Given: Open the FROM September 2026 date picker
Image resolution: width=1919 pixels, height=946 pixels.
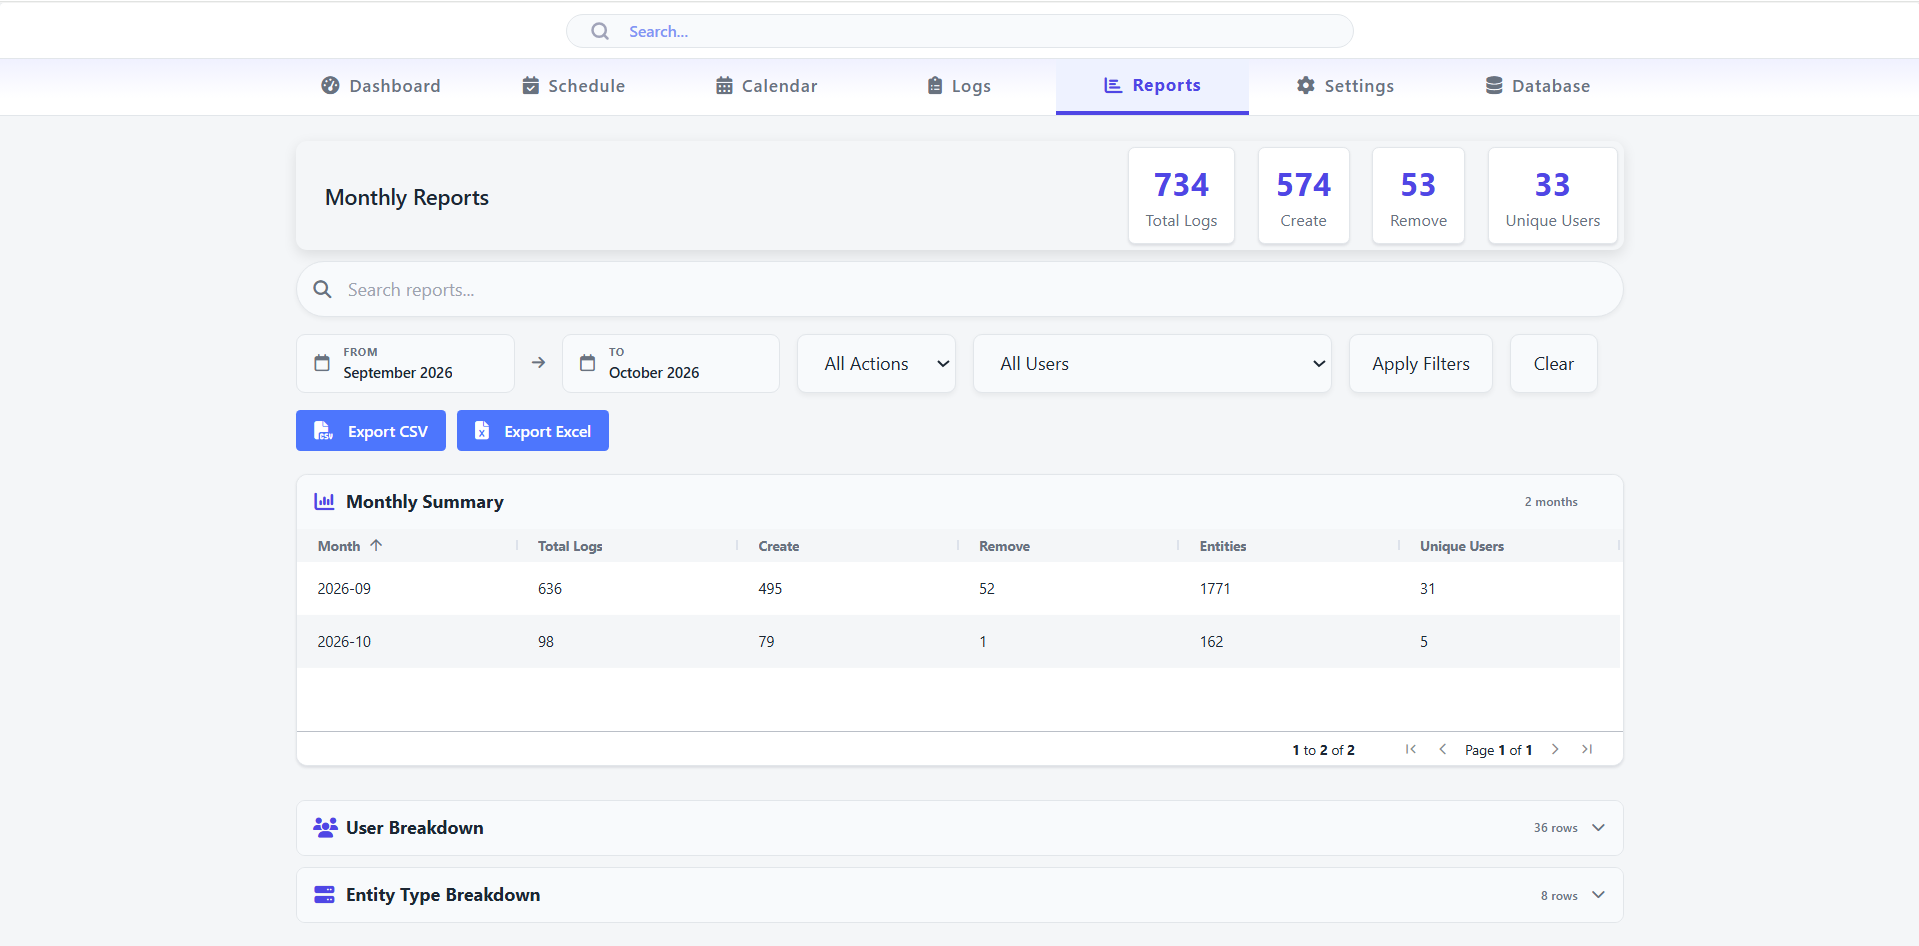Looking at the screenshot, I should coord(405,363).
